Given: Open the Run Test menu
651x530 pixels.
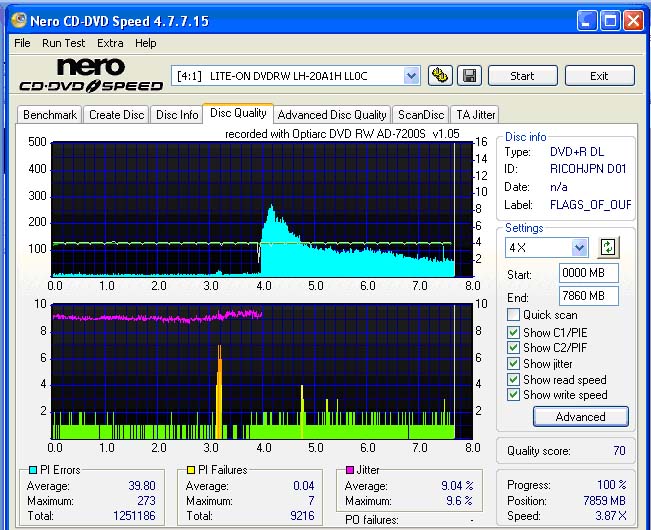Looking at the screenshot, I should [x=63, y=43].
